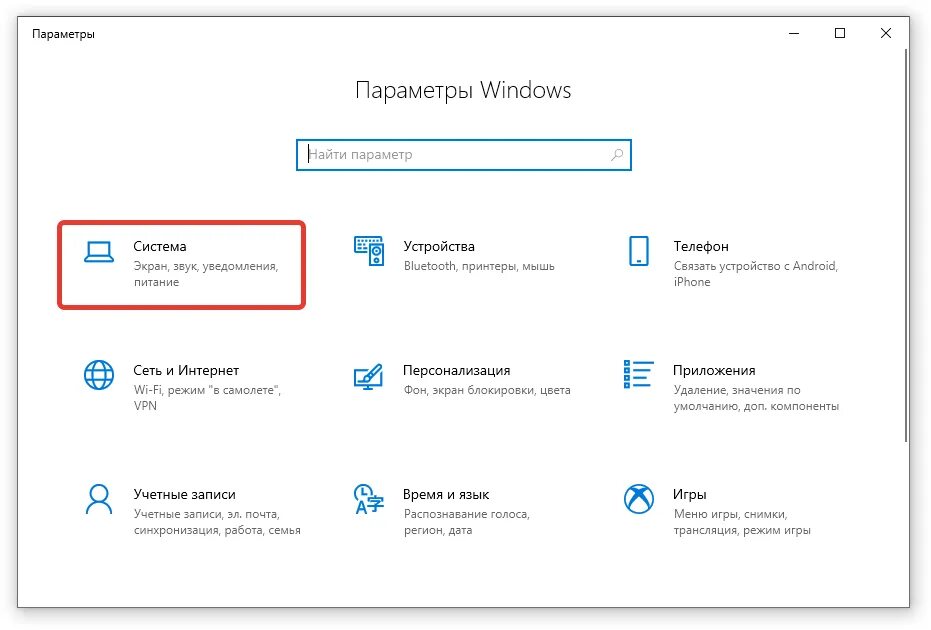Click the vertical scrollbar of Параметры window
Viewport: 931px width, 630px height.
click(906, 245)
